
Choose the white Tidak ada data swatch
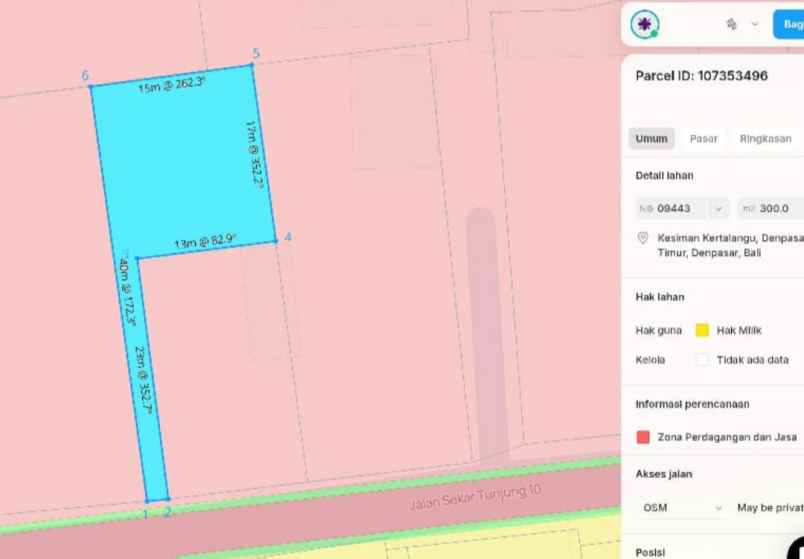[702, 360]
